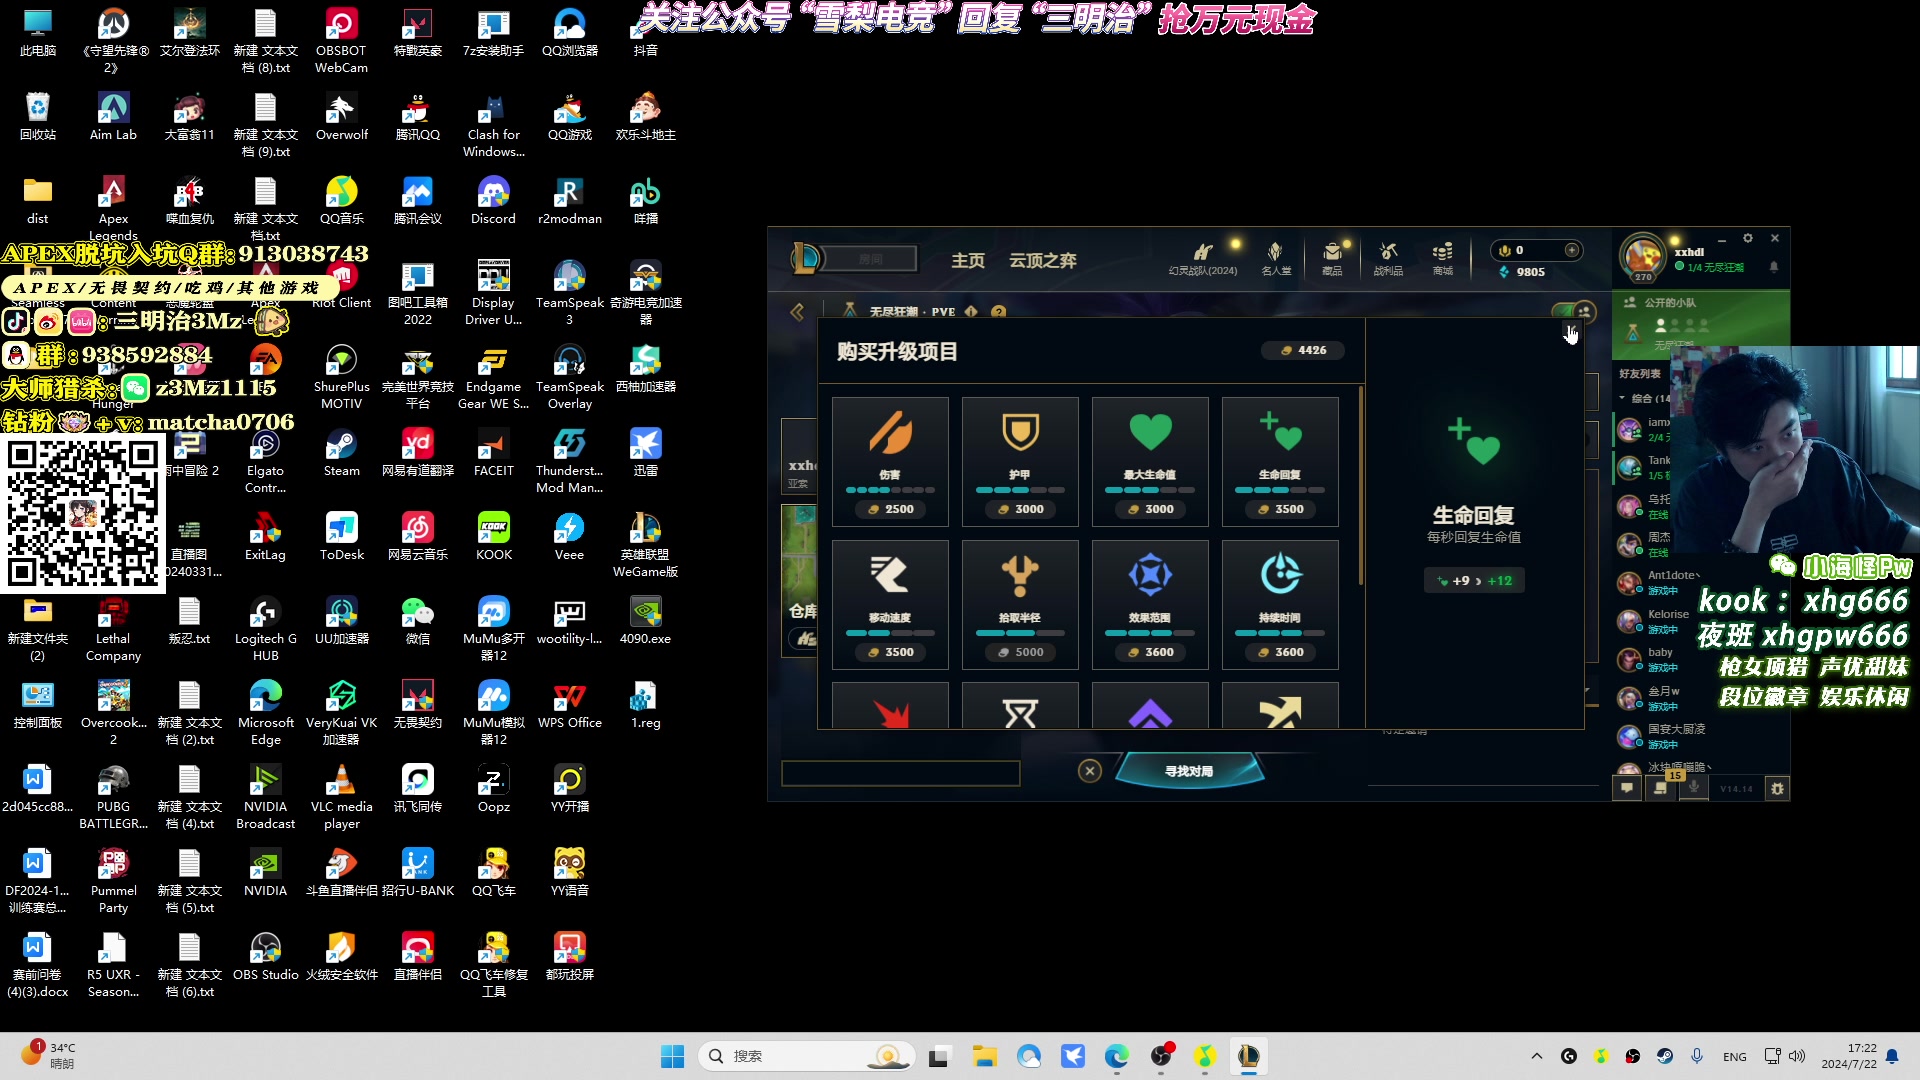Viewport: 1920px width, 1080px height.
Task: Open 幻灵战队(2024) in League client
Action: [x=1203, y=258]
